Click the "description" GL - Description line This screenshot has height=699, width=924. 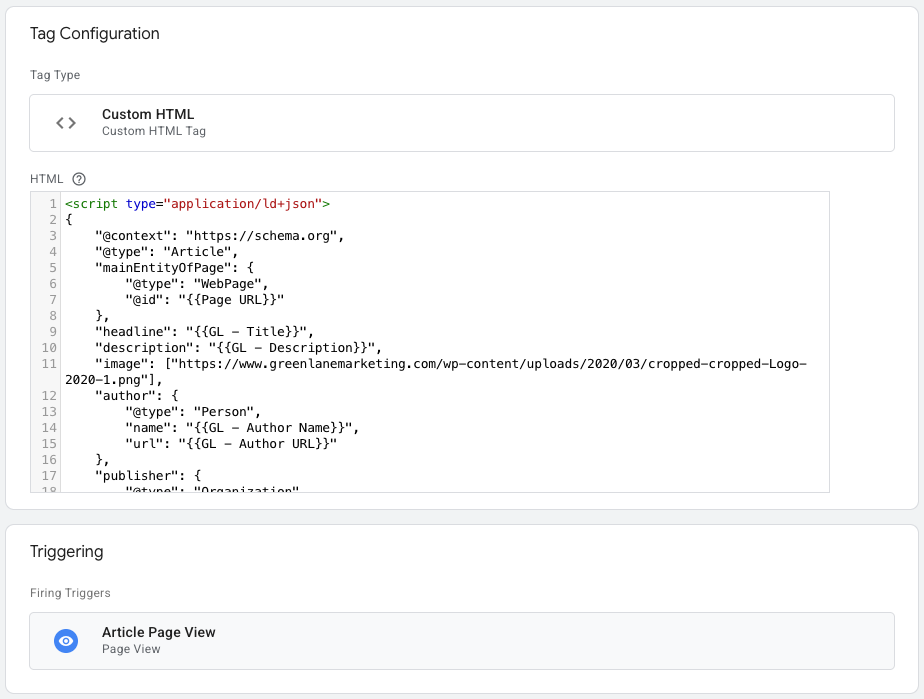coord(239,348)
